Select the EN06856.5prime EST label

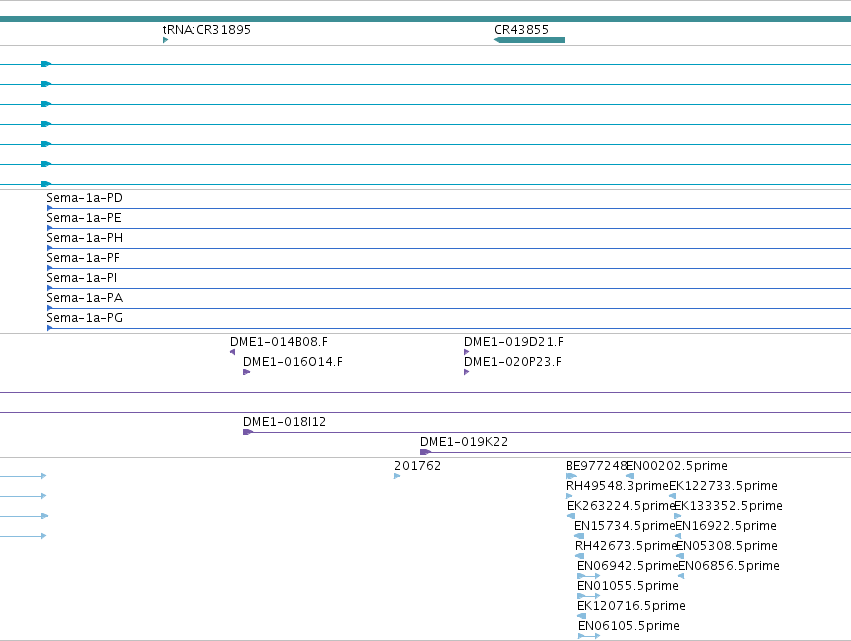[729, 567]
